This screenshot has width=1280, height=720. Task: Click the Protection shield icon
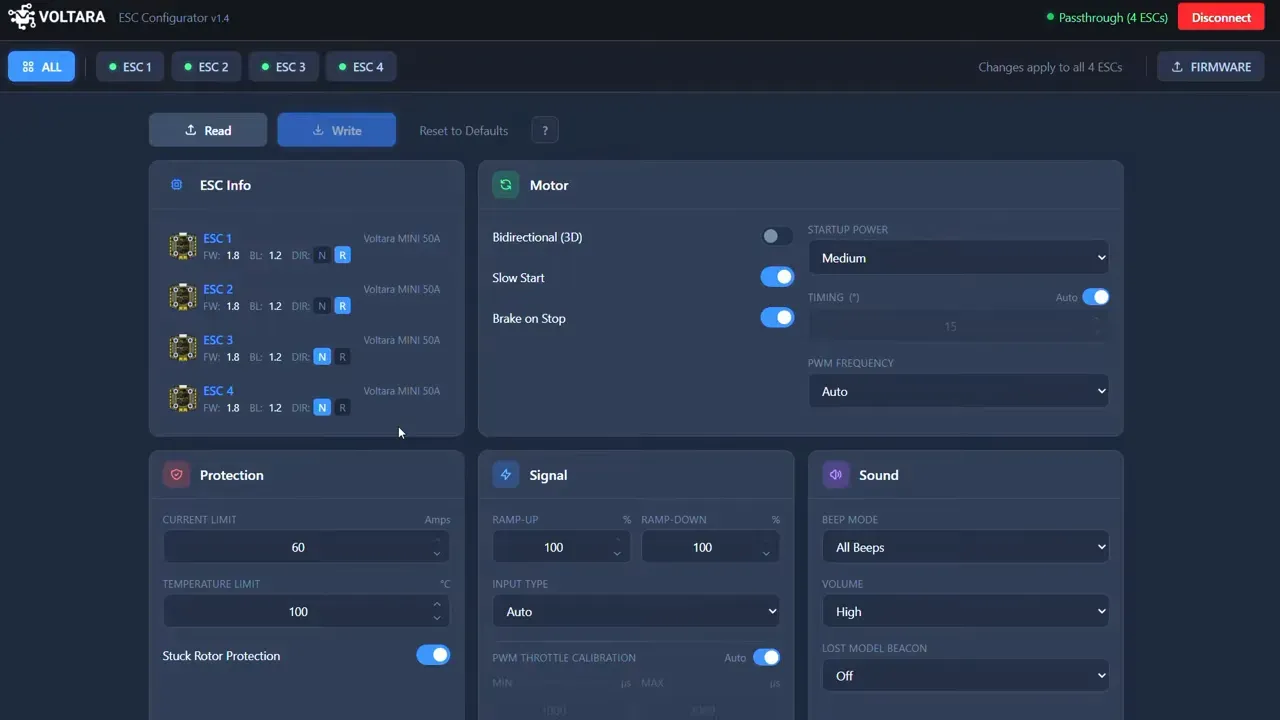(x=176, y=475)
